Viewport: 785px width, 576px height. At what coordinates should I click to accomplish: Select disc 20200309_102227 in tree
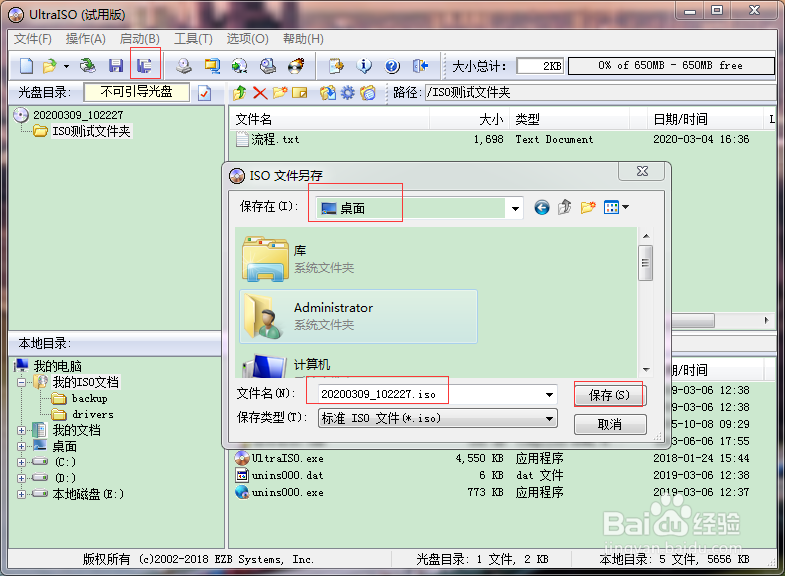(78, 115)
